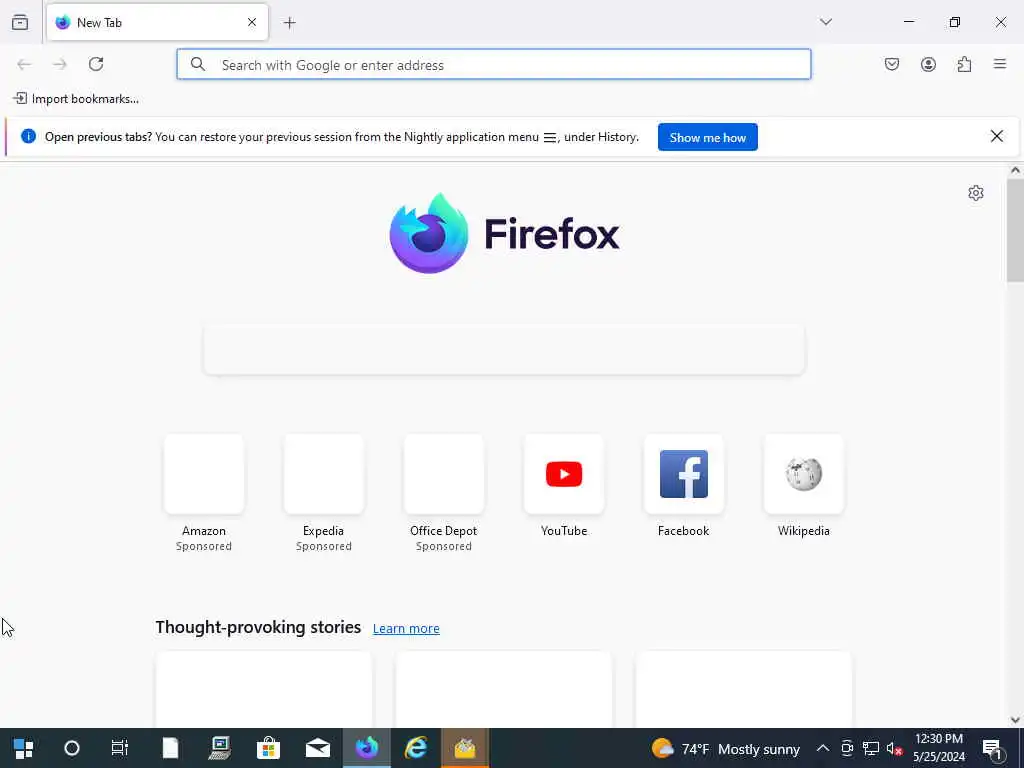Open the Action Center notifications icon
This screenshot has width=1024, height=768.
click(x=992, y=748)
